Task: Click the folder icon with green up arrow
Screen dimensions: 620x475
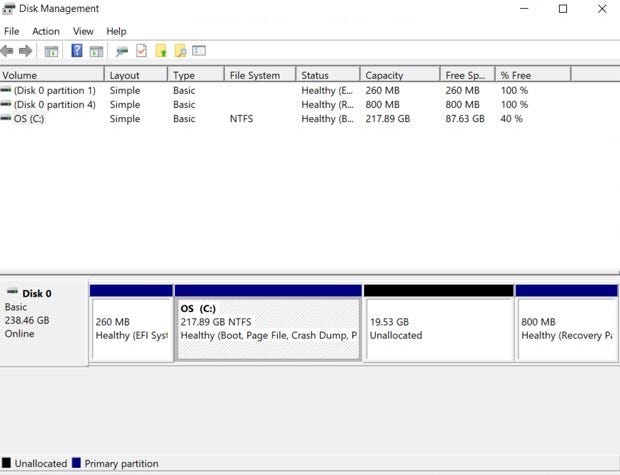Action: click(x=160, y=51)
